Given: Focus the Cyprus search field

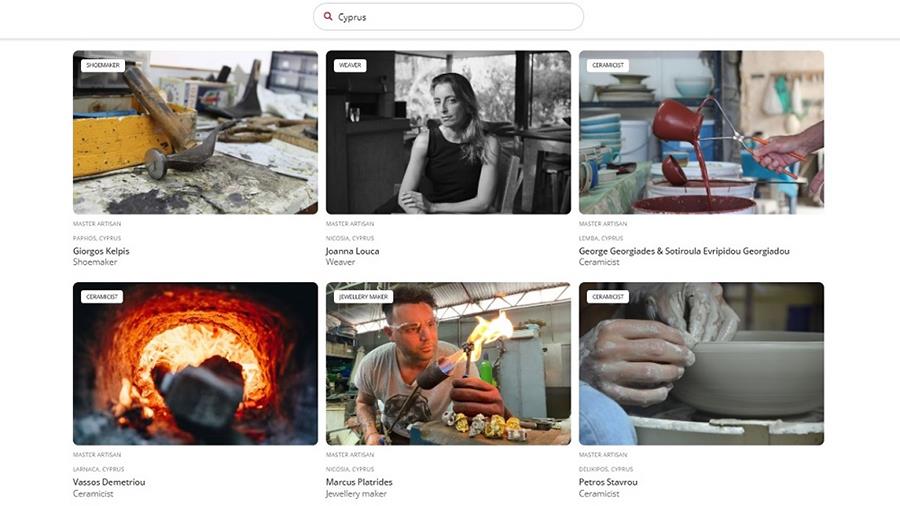Looking at the screenshot, I should click(x=448, y=17).
